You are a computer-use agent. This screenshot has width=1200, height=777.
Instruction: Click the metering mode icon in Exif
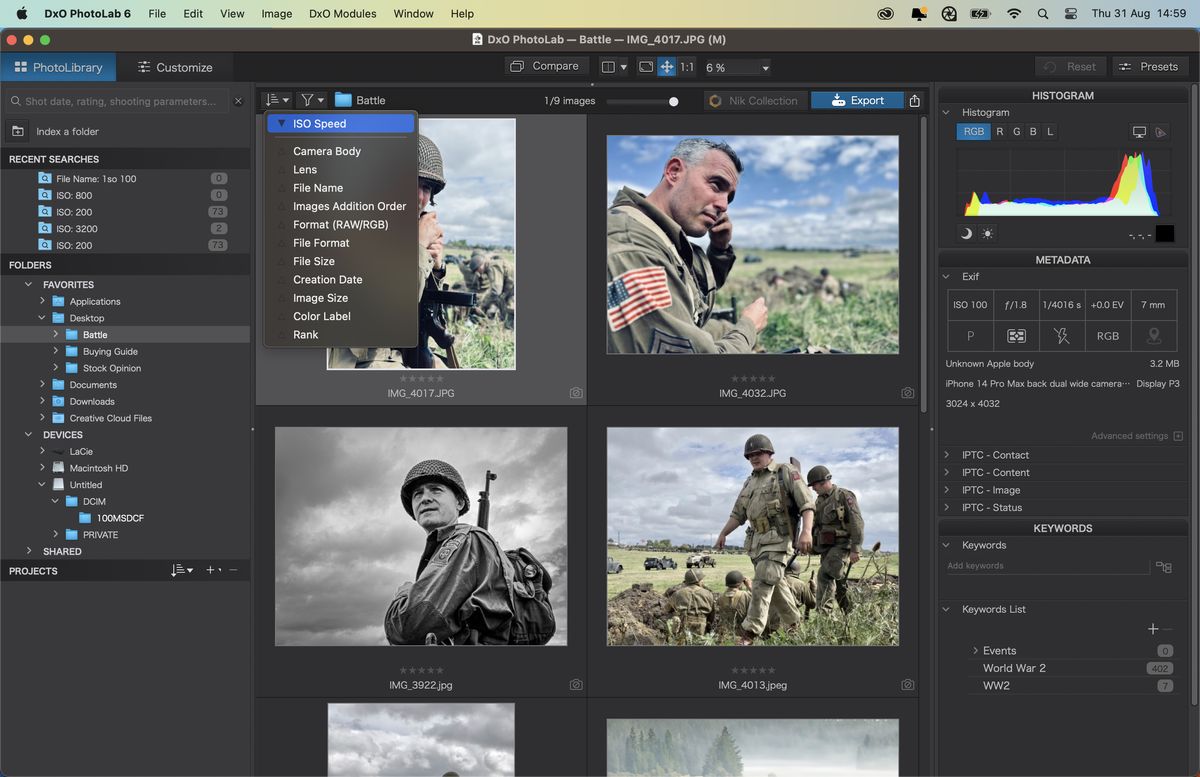click(x=1016, y=336)
